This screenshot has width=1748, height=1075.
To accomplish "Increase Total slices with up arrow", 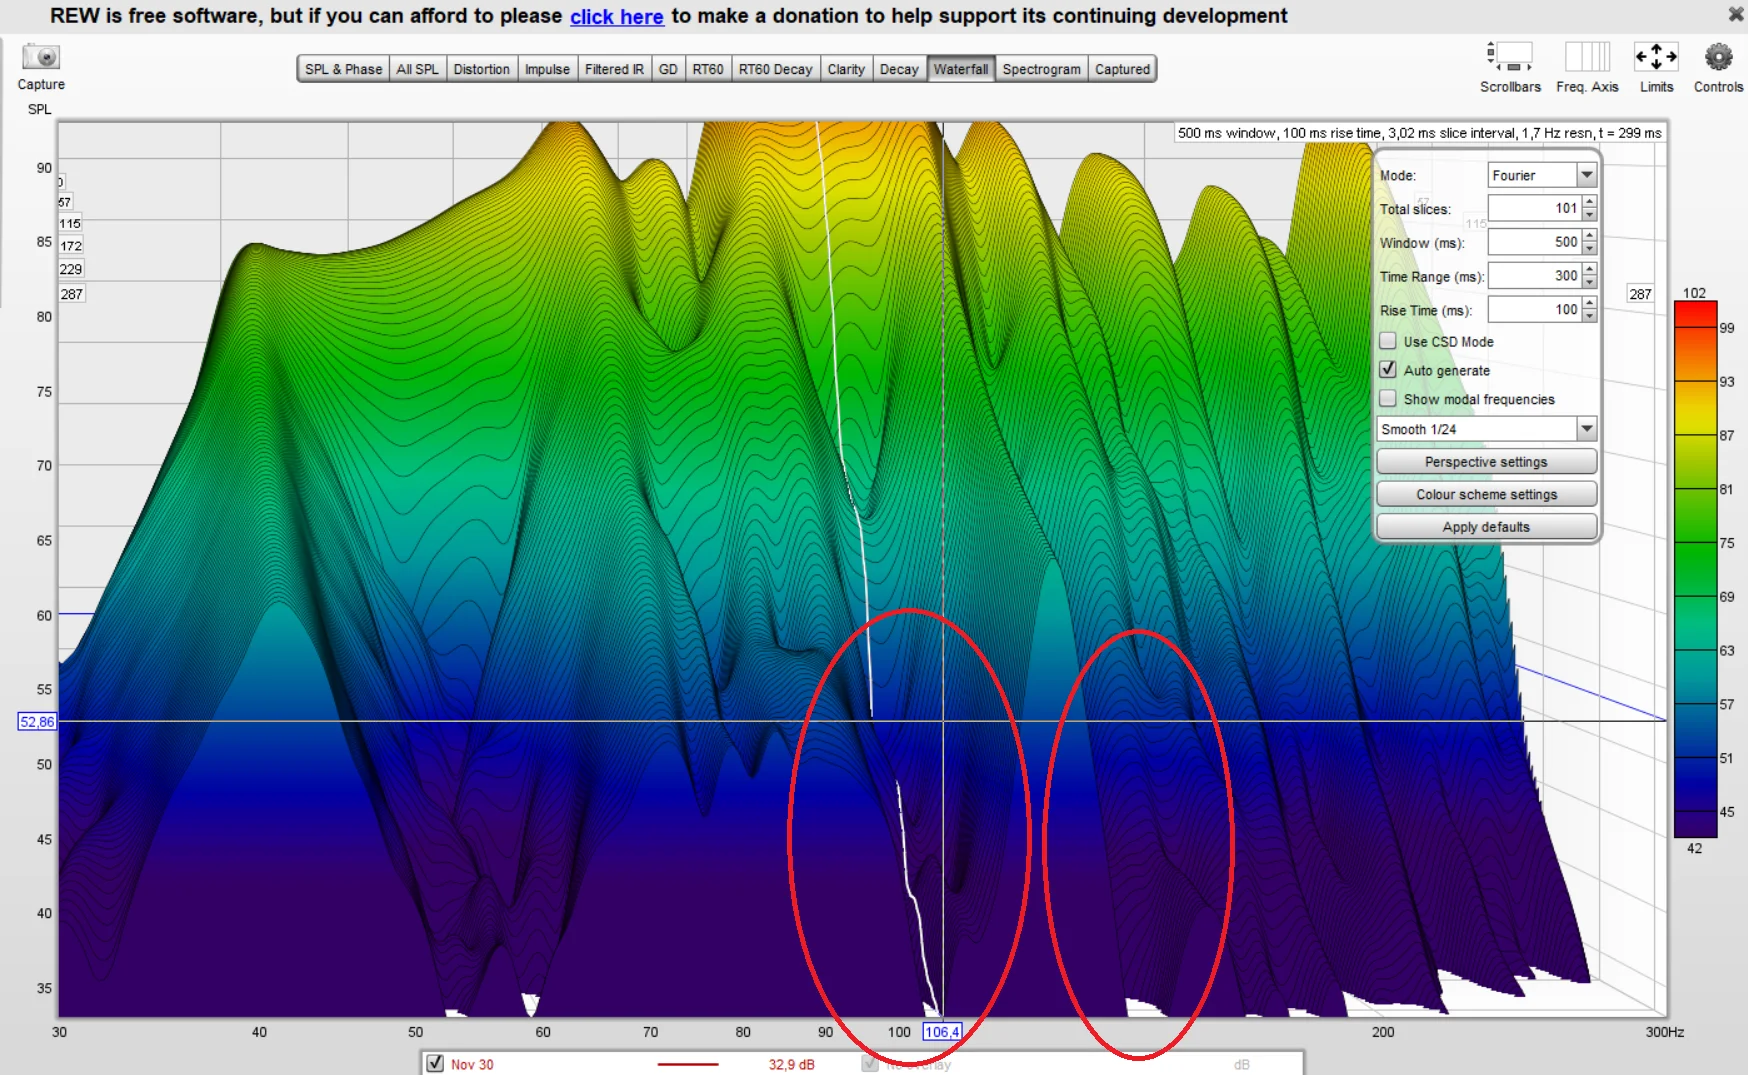I will (1590, 202).
